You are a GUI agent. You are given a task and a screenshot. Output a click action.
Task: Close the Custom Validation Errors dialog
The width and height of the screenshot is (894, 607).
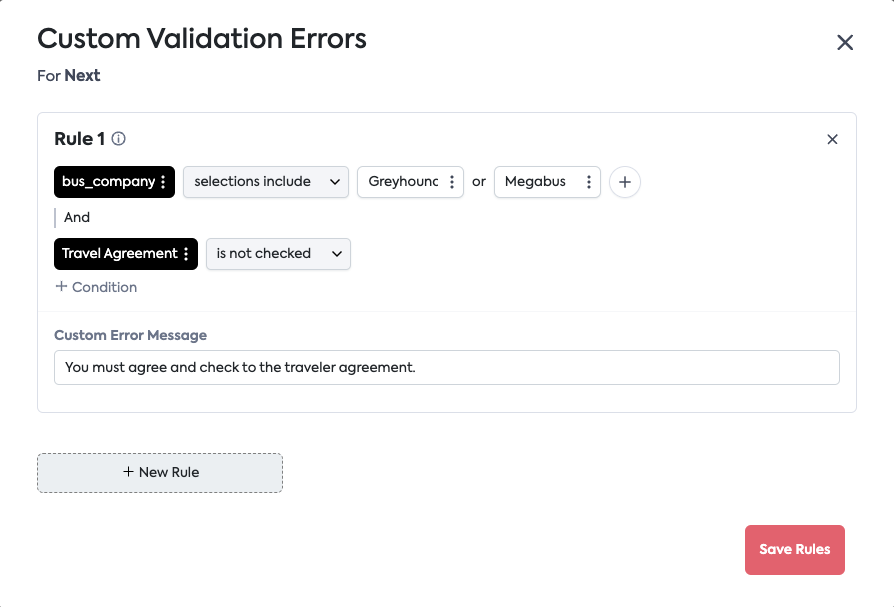pos(845,42)
